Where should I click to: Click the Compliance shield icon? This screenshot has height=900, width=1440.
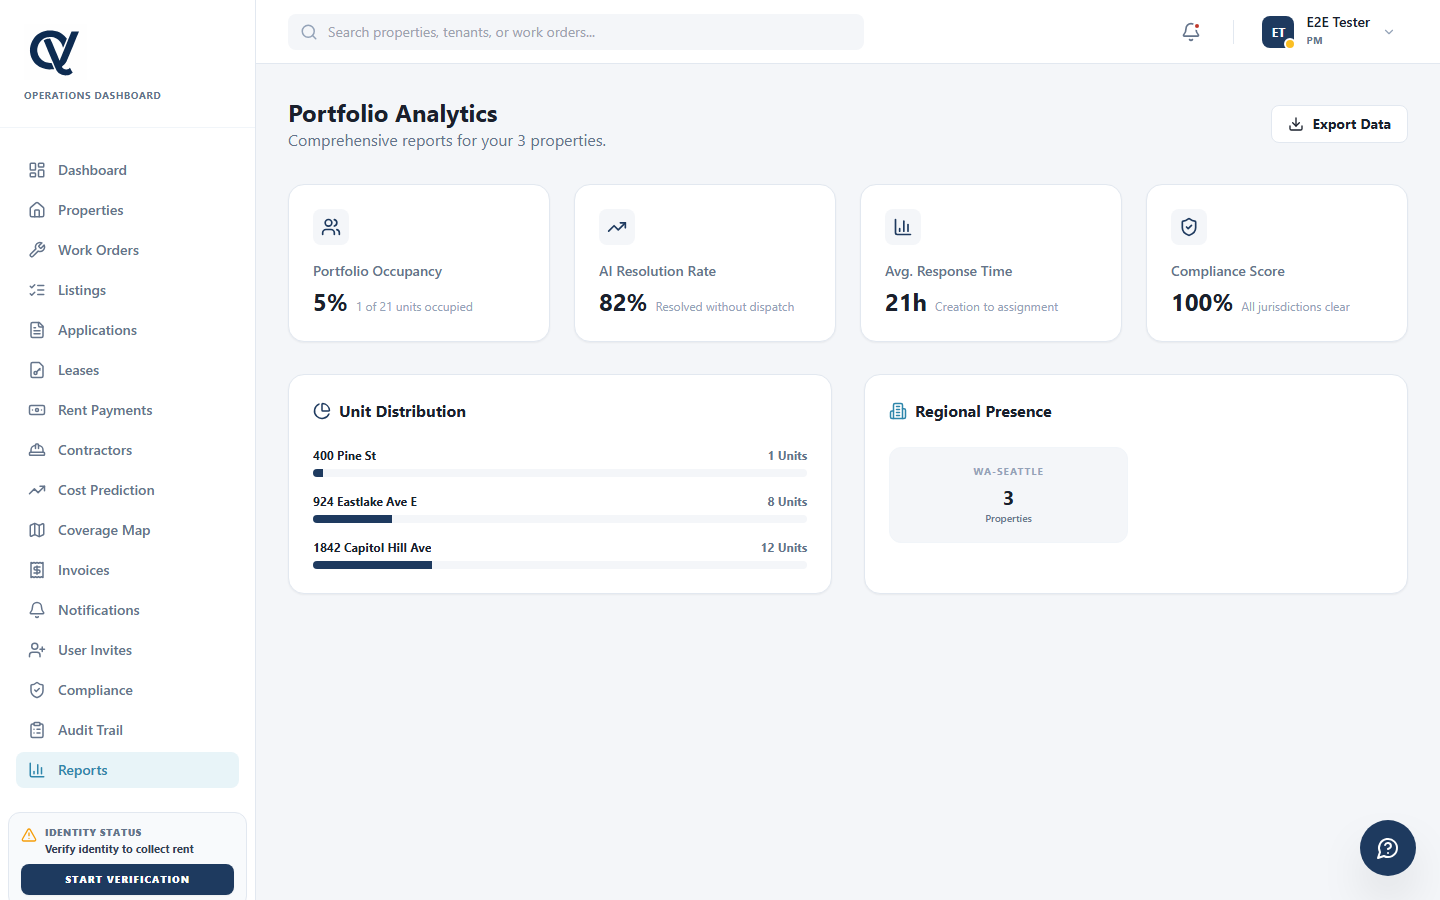point(35,690)
